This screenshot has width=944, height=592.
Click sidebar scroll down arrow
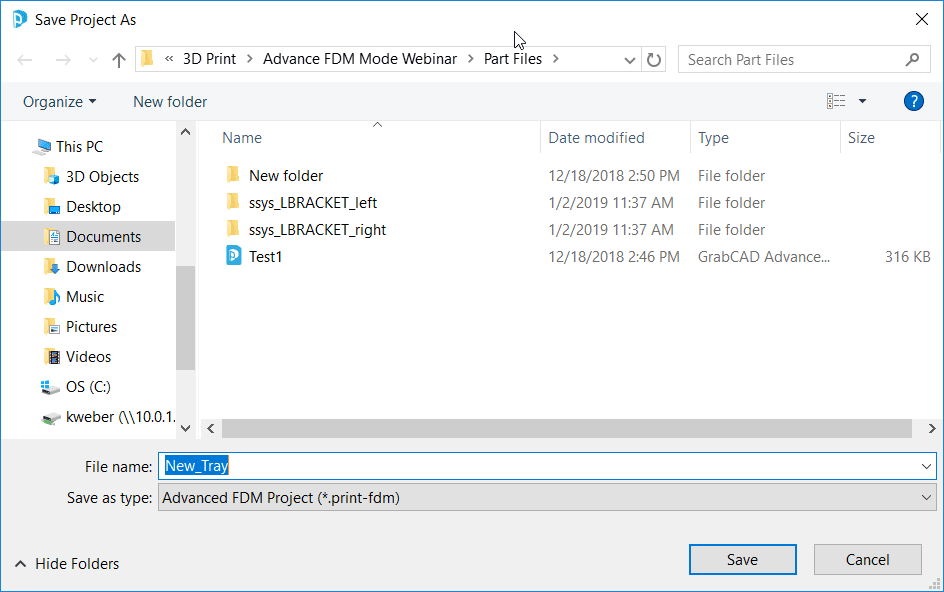point(185,428)
